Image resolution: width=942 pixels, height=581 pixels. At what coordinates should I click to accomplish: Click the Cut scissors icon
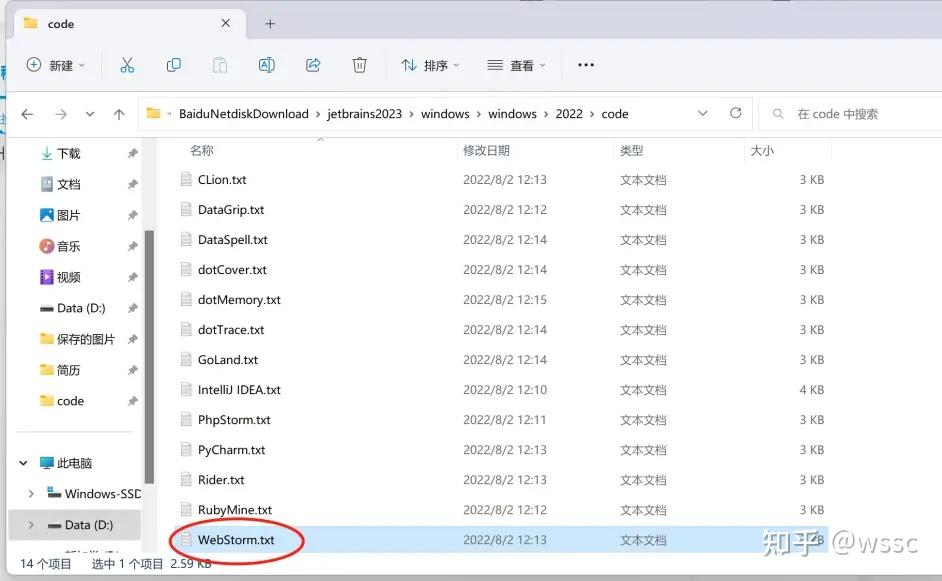tap(127, 65)
